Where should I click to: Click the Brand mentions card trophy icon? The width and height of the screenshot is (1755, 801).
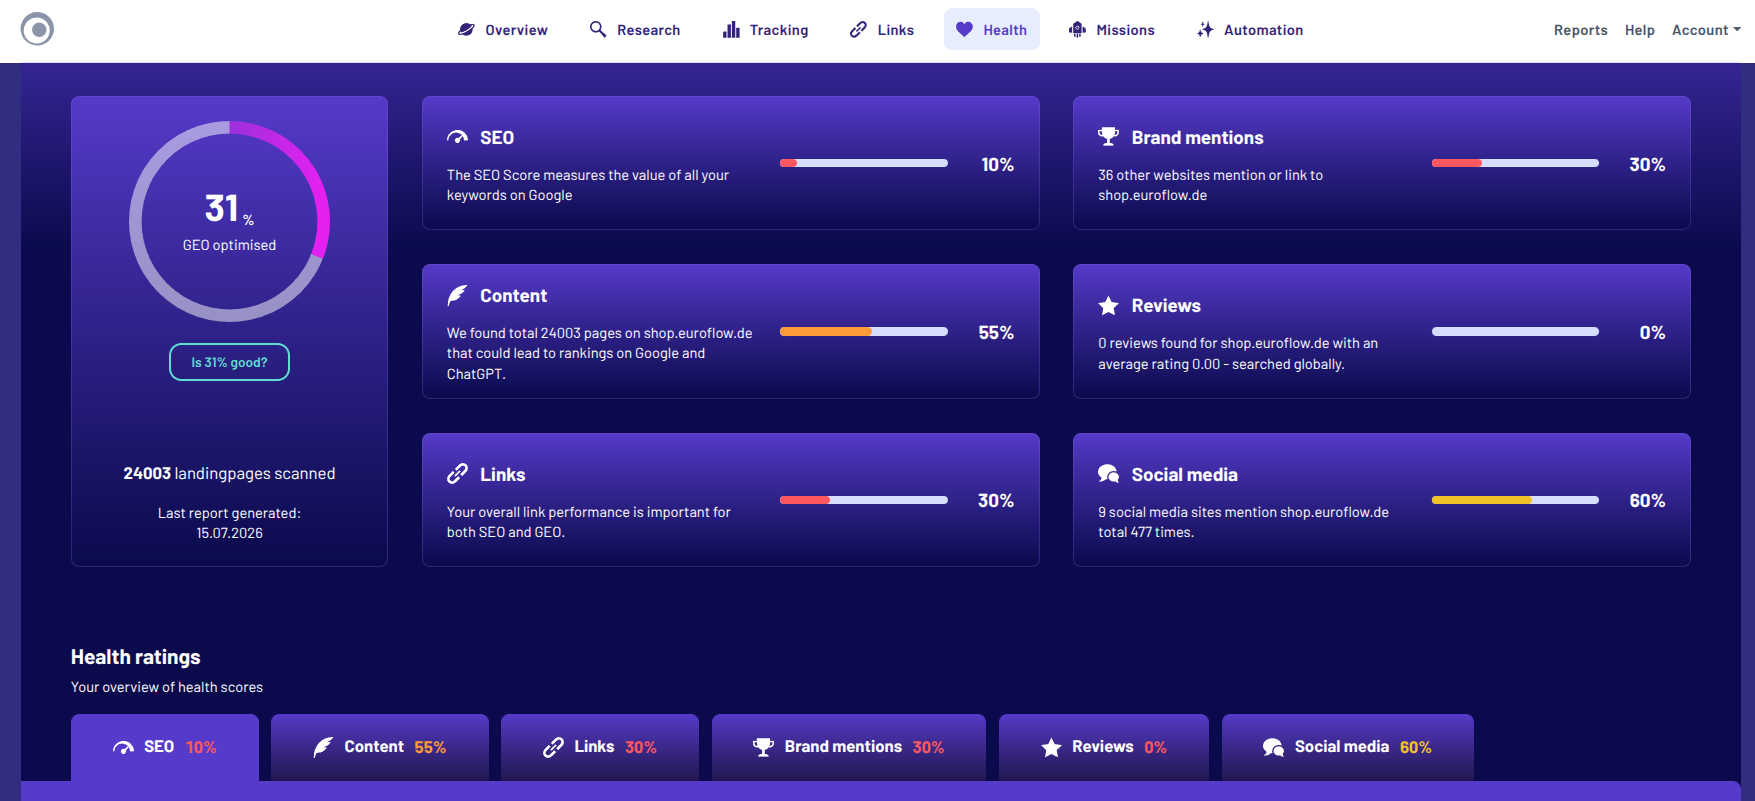(x=1108, y=136)
